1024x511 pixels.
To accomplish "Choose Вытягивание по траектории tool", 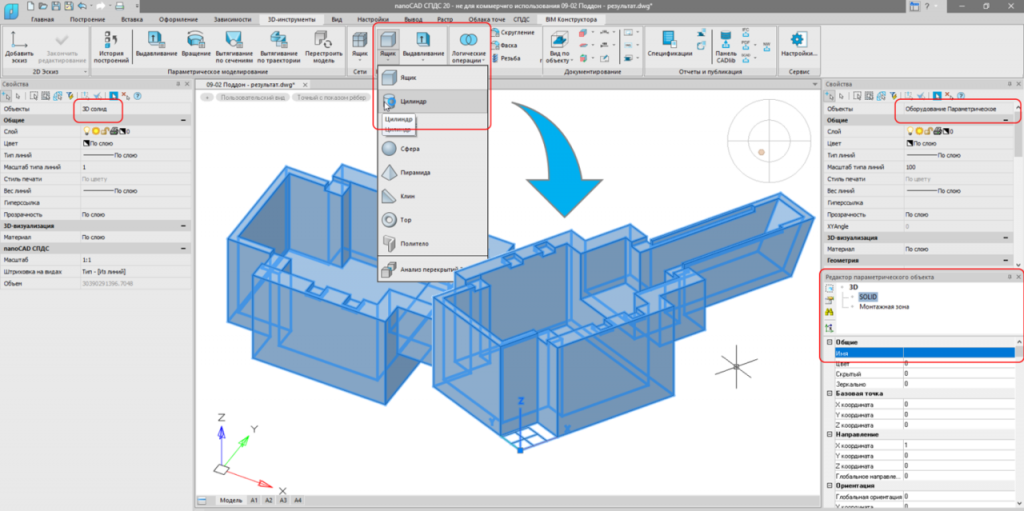I will tap(280, 47).
